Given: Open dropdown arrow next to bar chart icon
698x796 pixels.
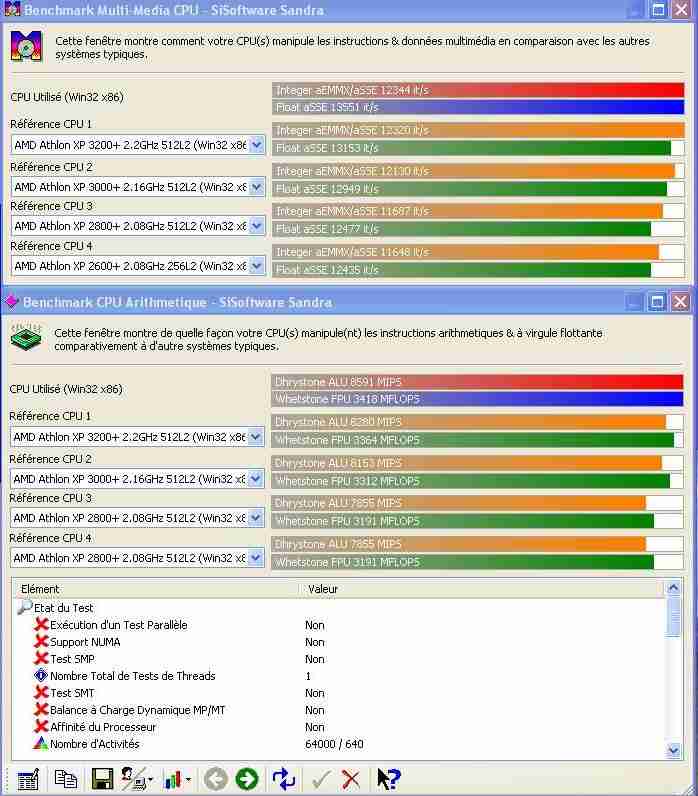Looking at the screenshot, I should coord(188,779).
